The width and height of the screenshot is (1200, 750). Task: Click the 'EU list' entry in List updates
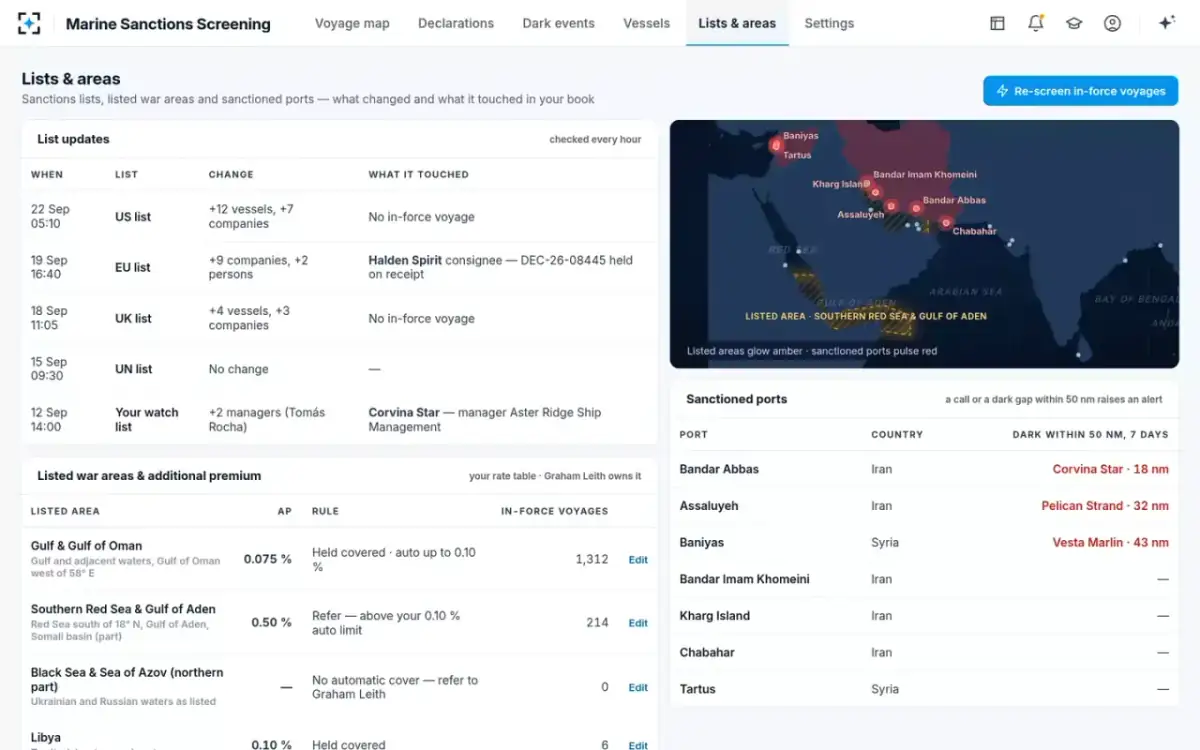click(133, 268)
